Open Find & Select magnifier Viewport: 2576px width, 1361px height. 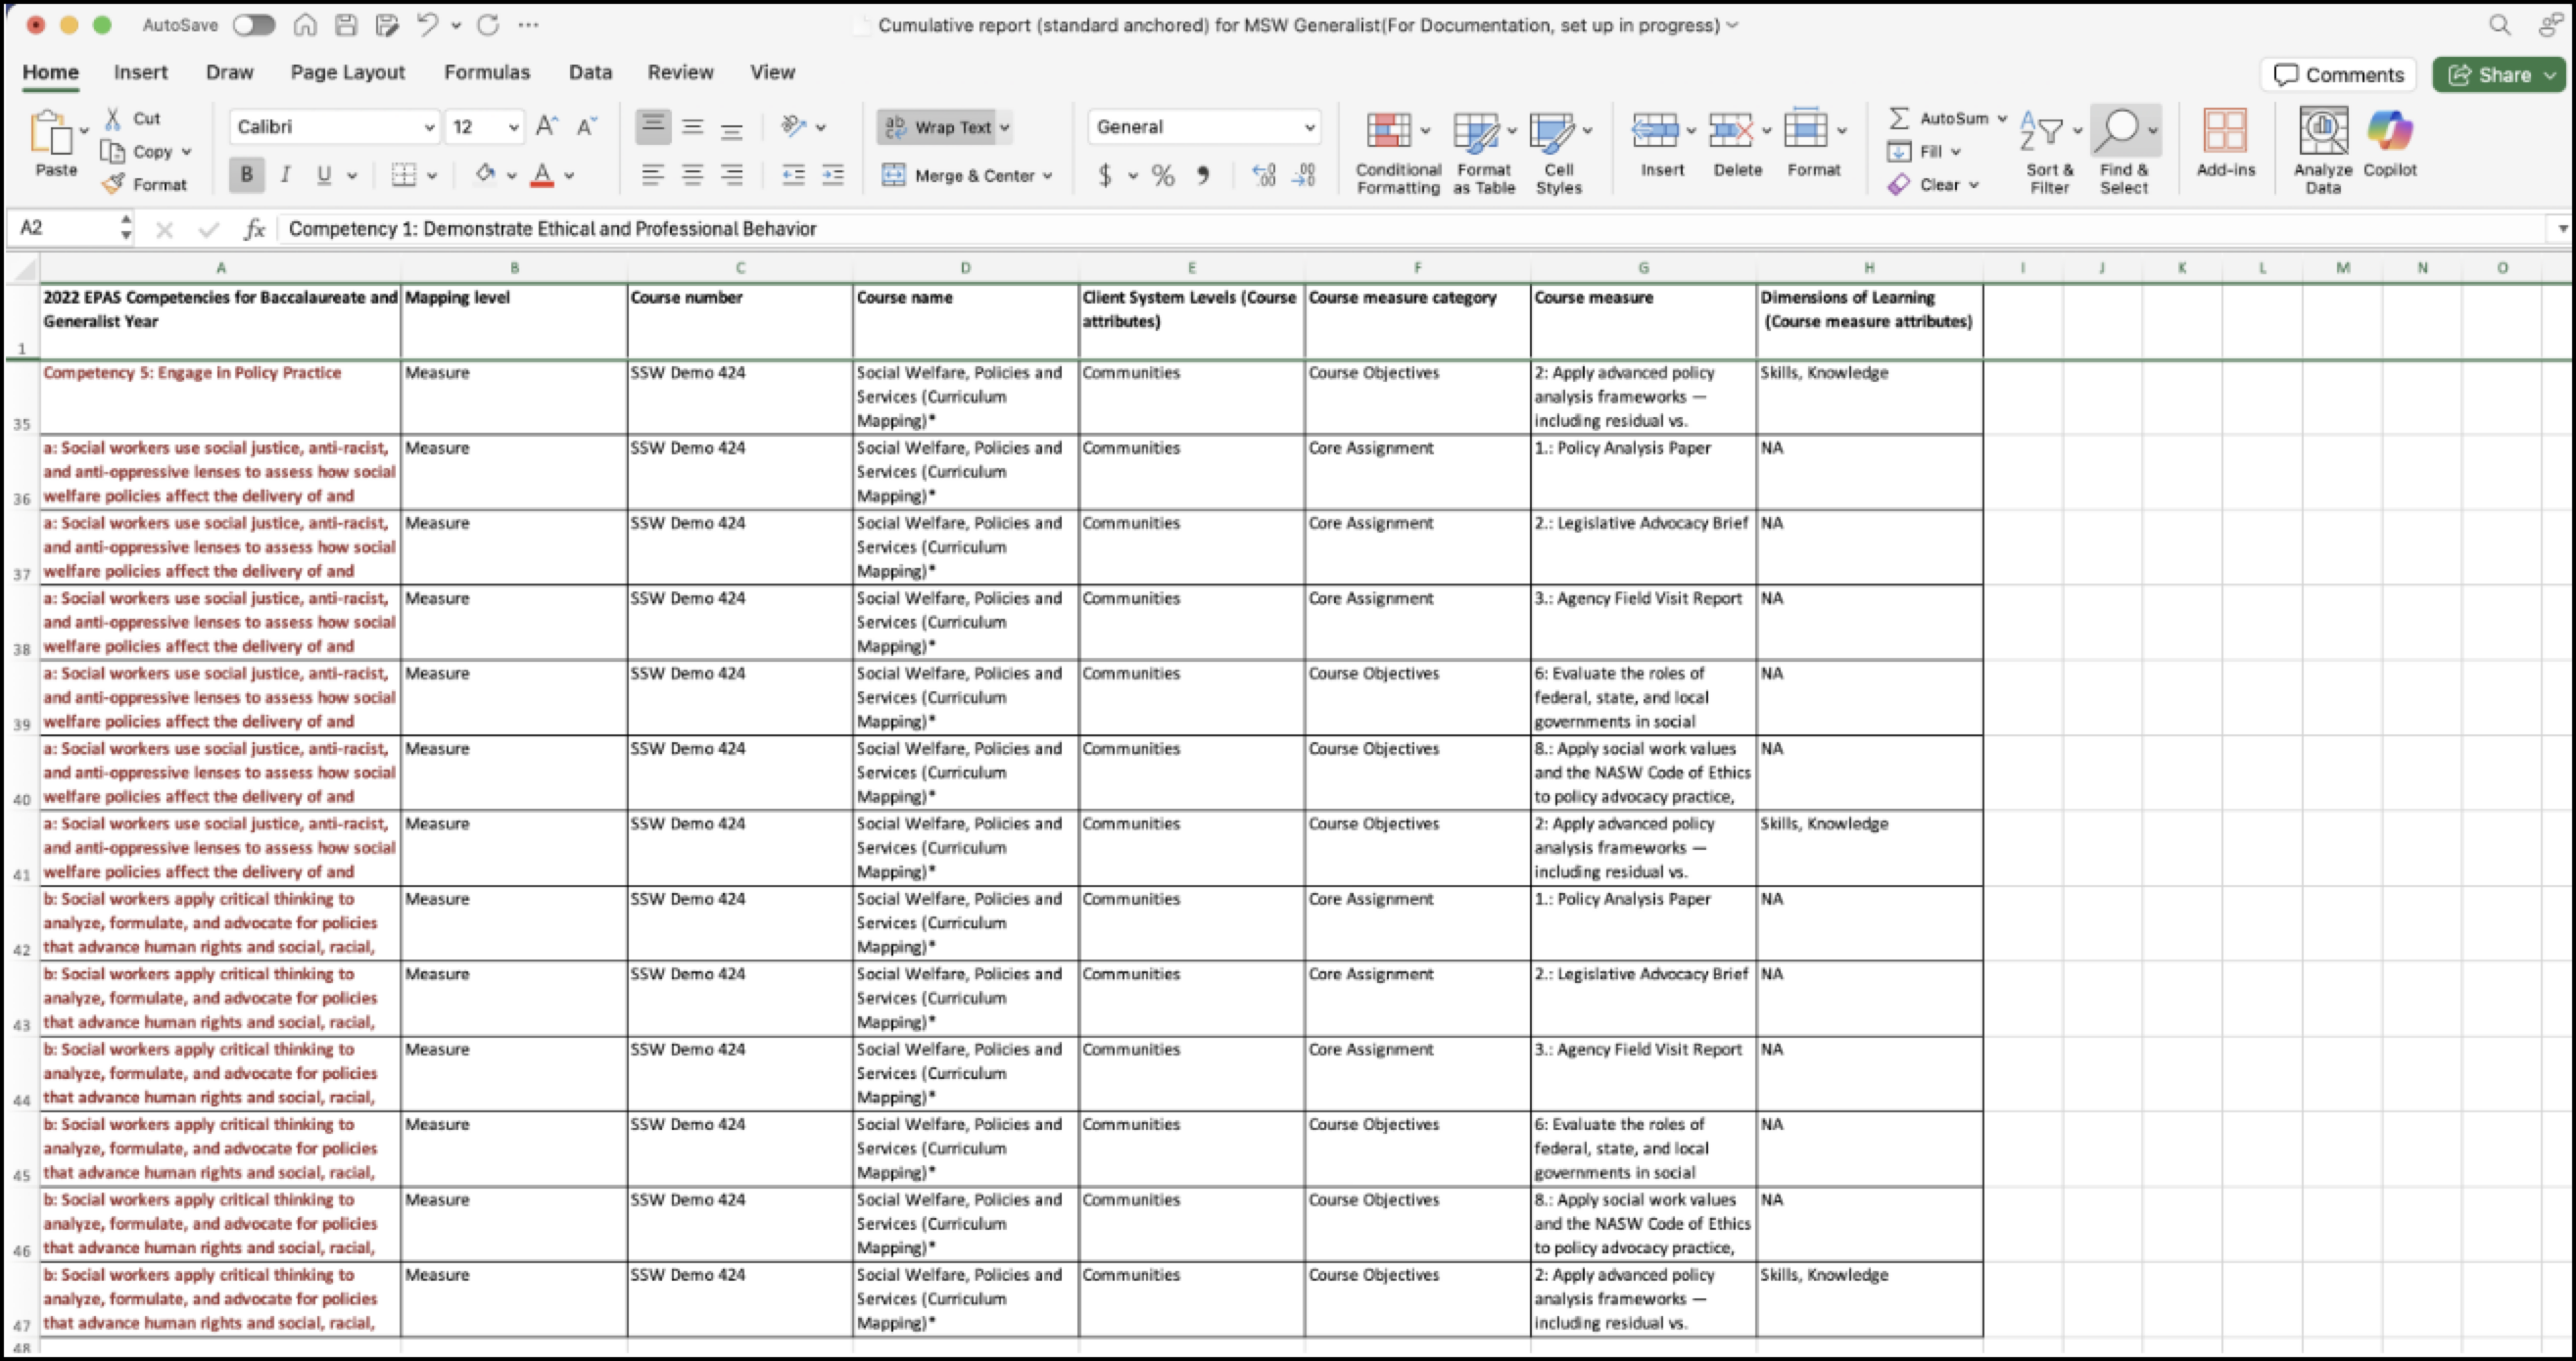[x=2121, y=130]
